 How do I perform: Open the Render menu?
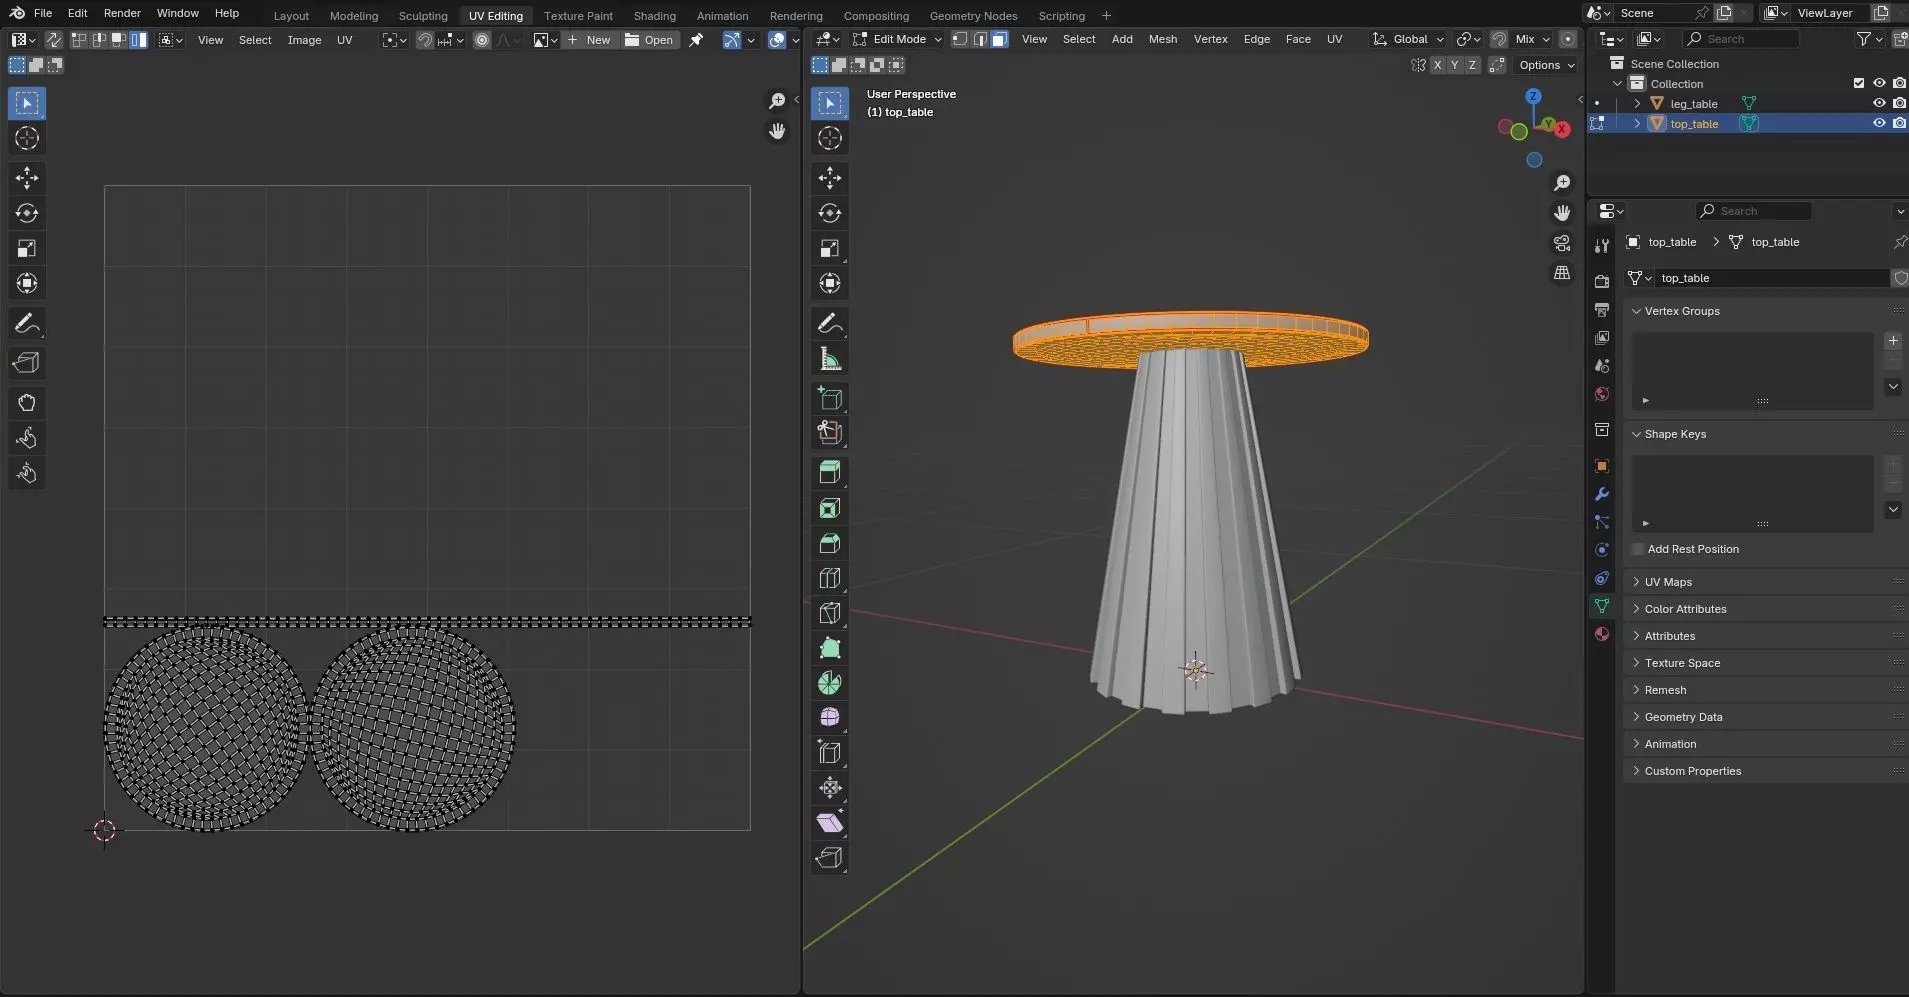pos(122,13)
